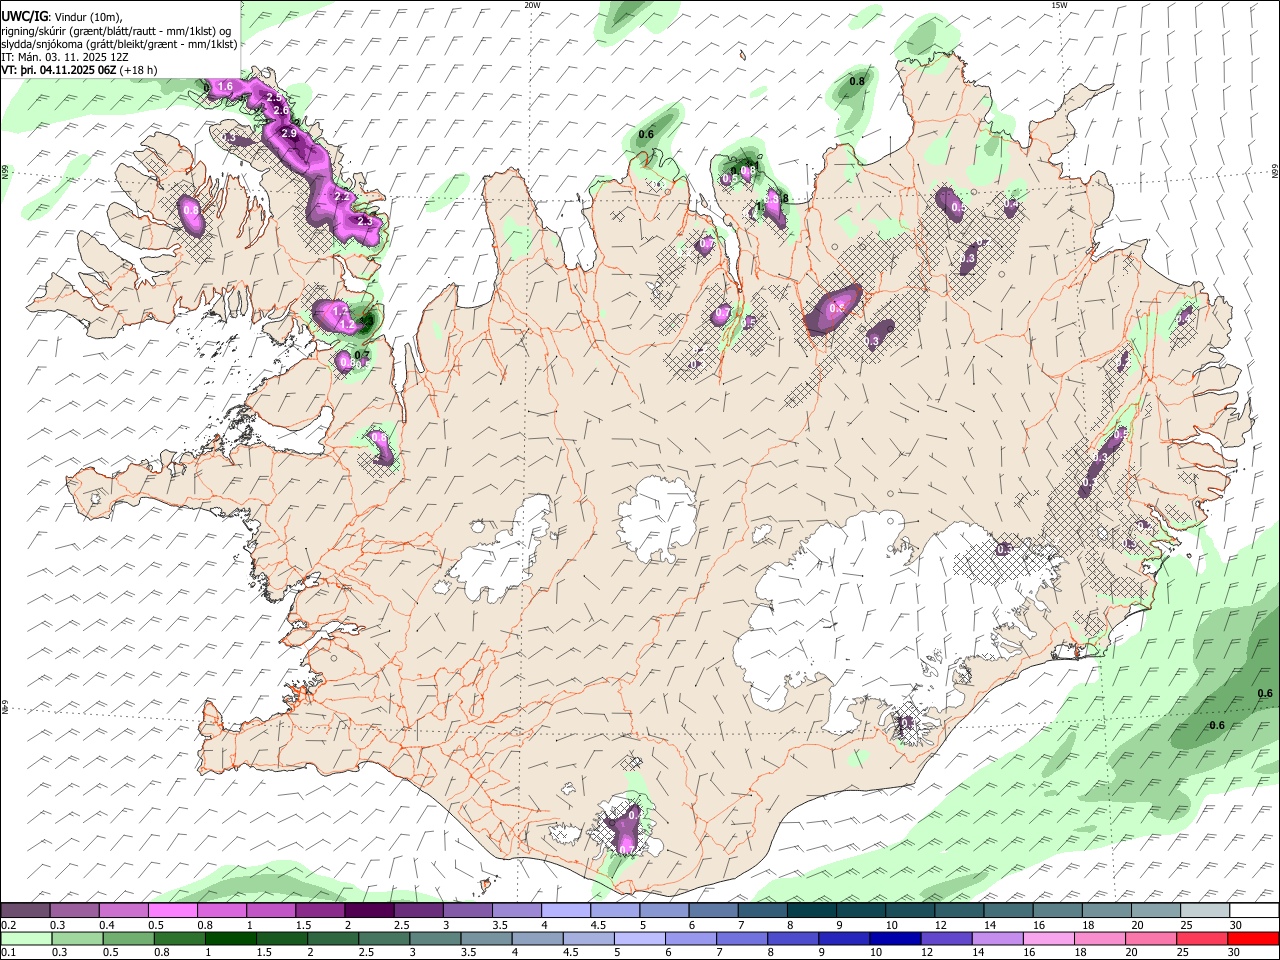Click the 2.9 snowfall maximum label

(x=289, y=133)
